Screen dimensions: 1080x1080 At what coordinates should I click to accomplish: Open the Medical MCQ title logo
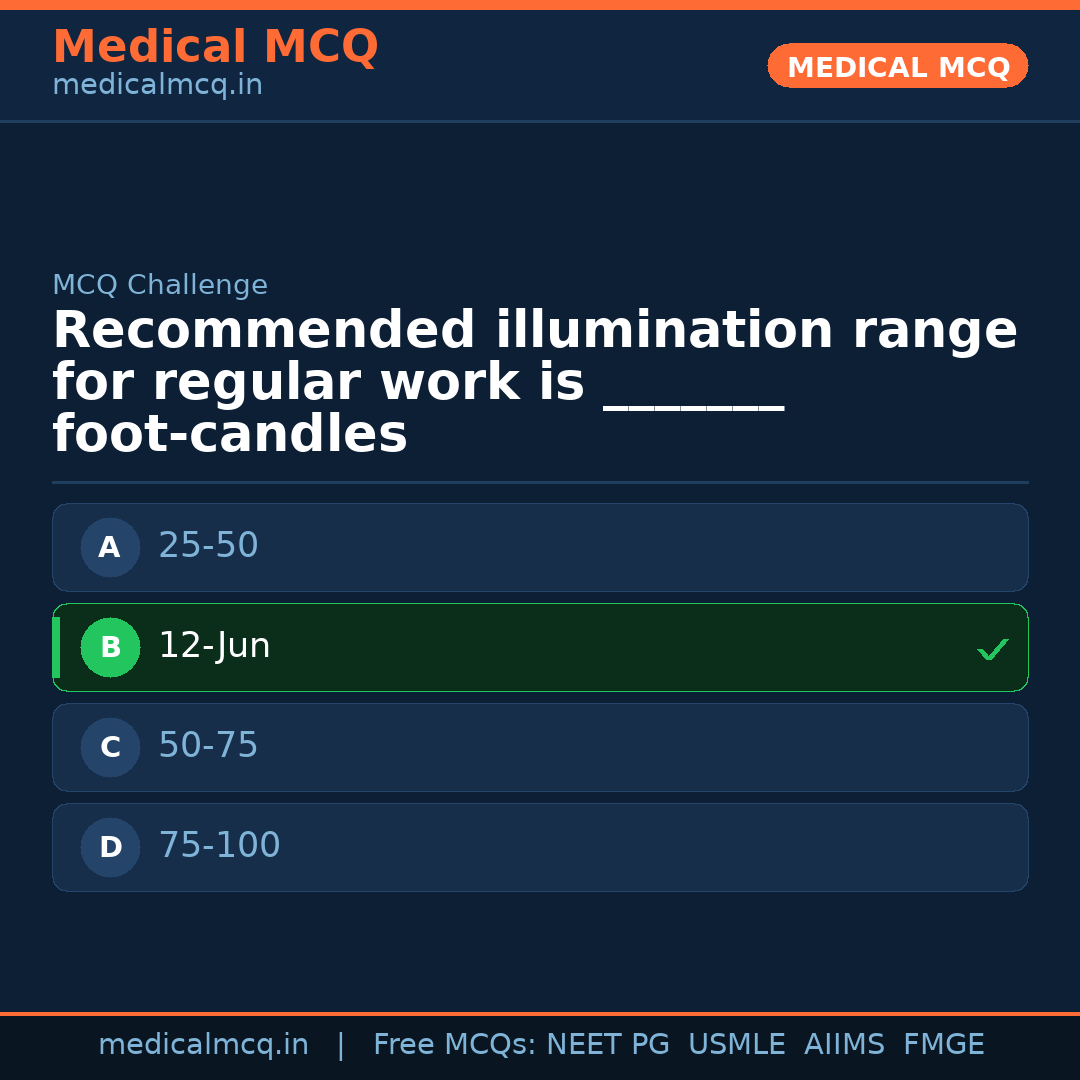click(215, 47)
